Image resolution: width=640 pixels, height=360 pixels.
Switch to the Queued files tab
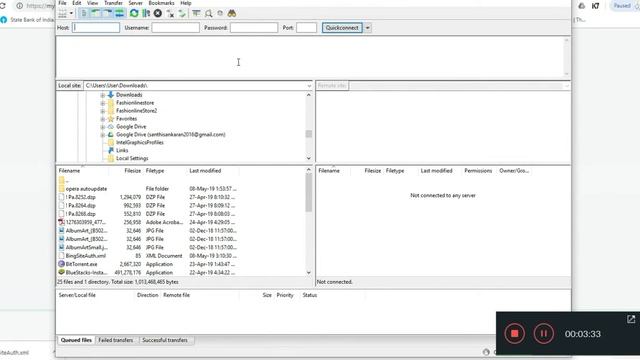coord(76,340)
